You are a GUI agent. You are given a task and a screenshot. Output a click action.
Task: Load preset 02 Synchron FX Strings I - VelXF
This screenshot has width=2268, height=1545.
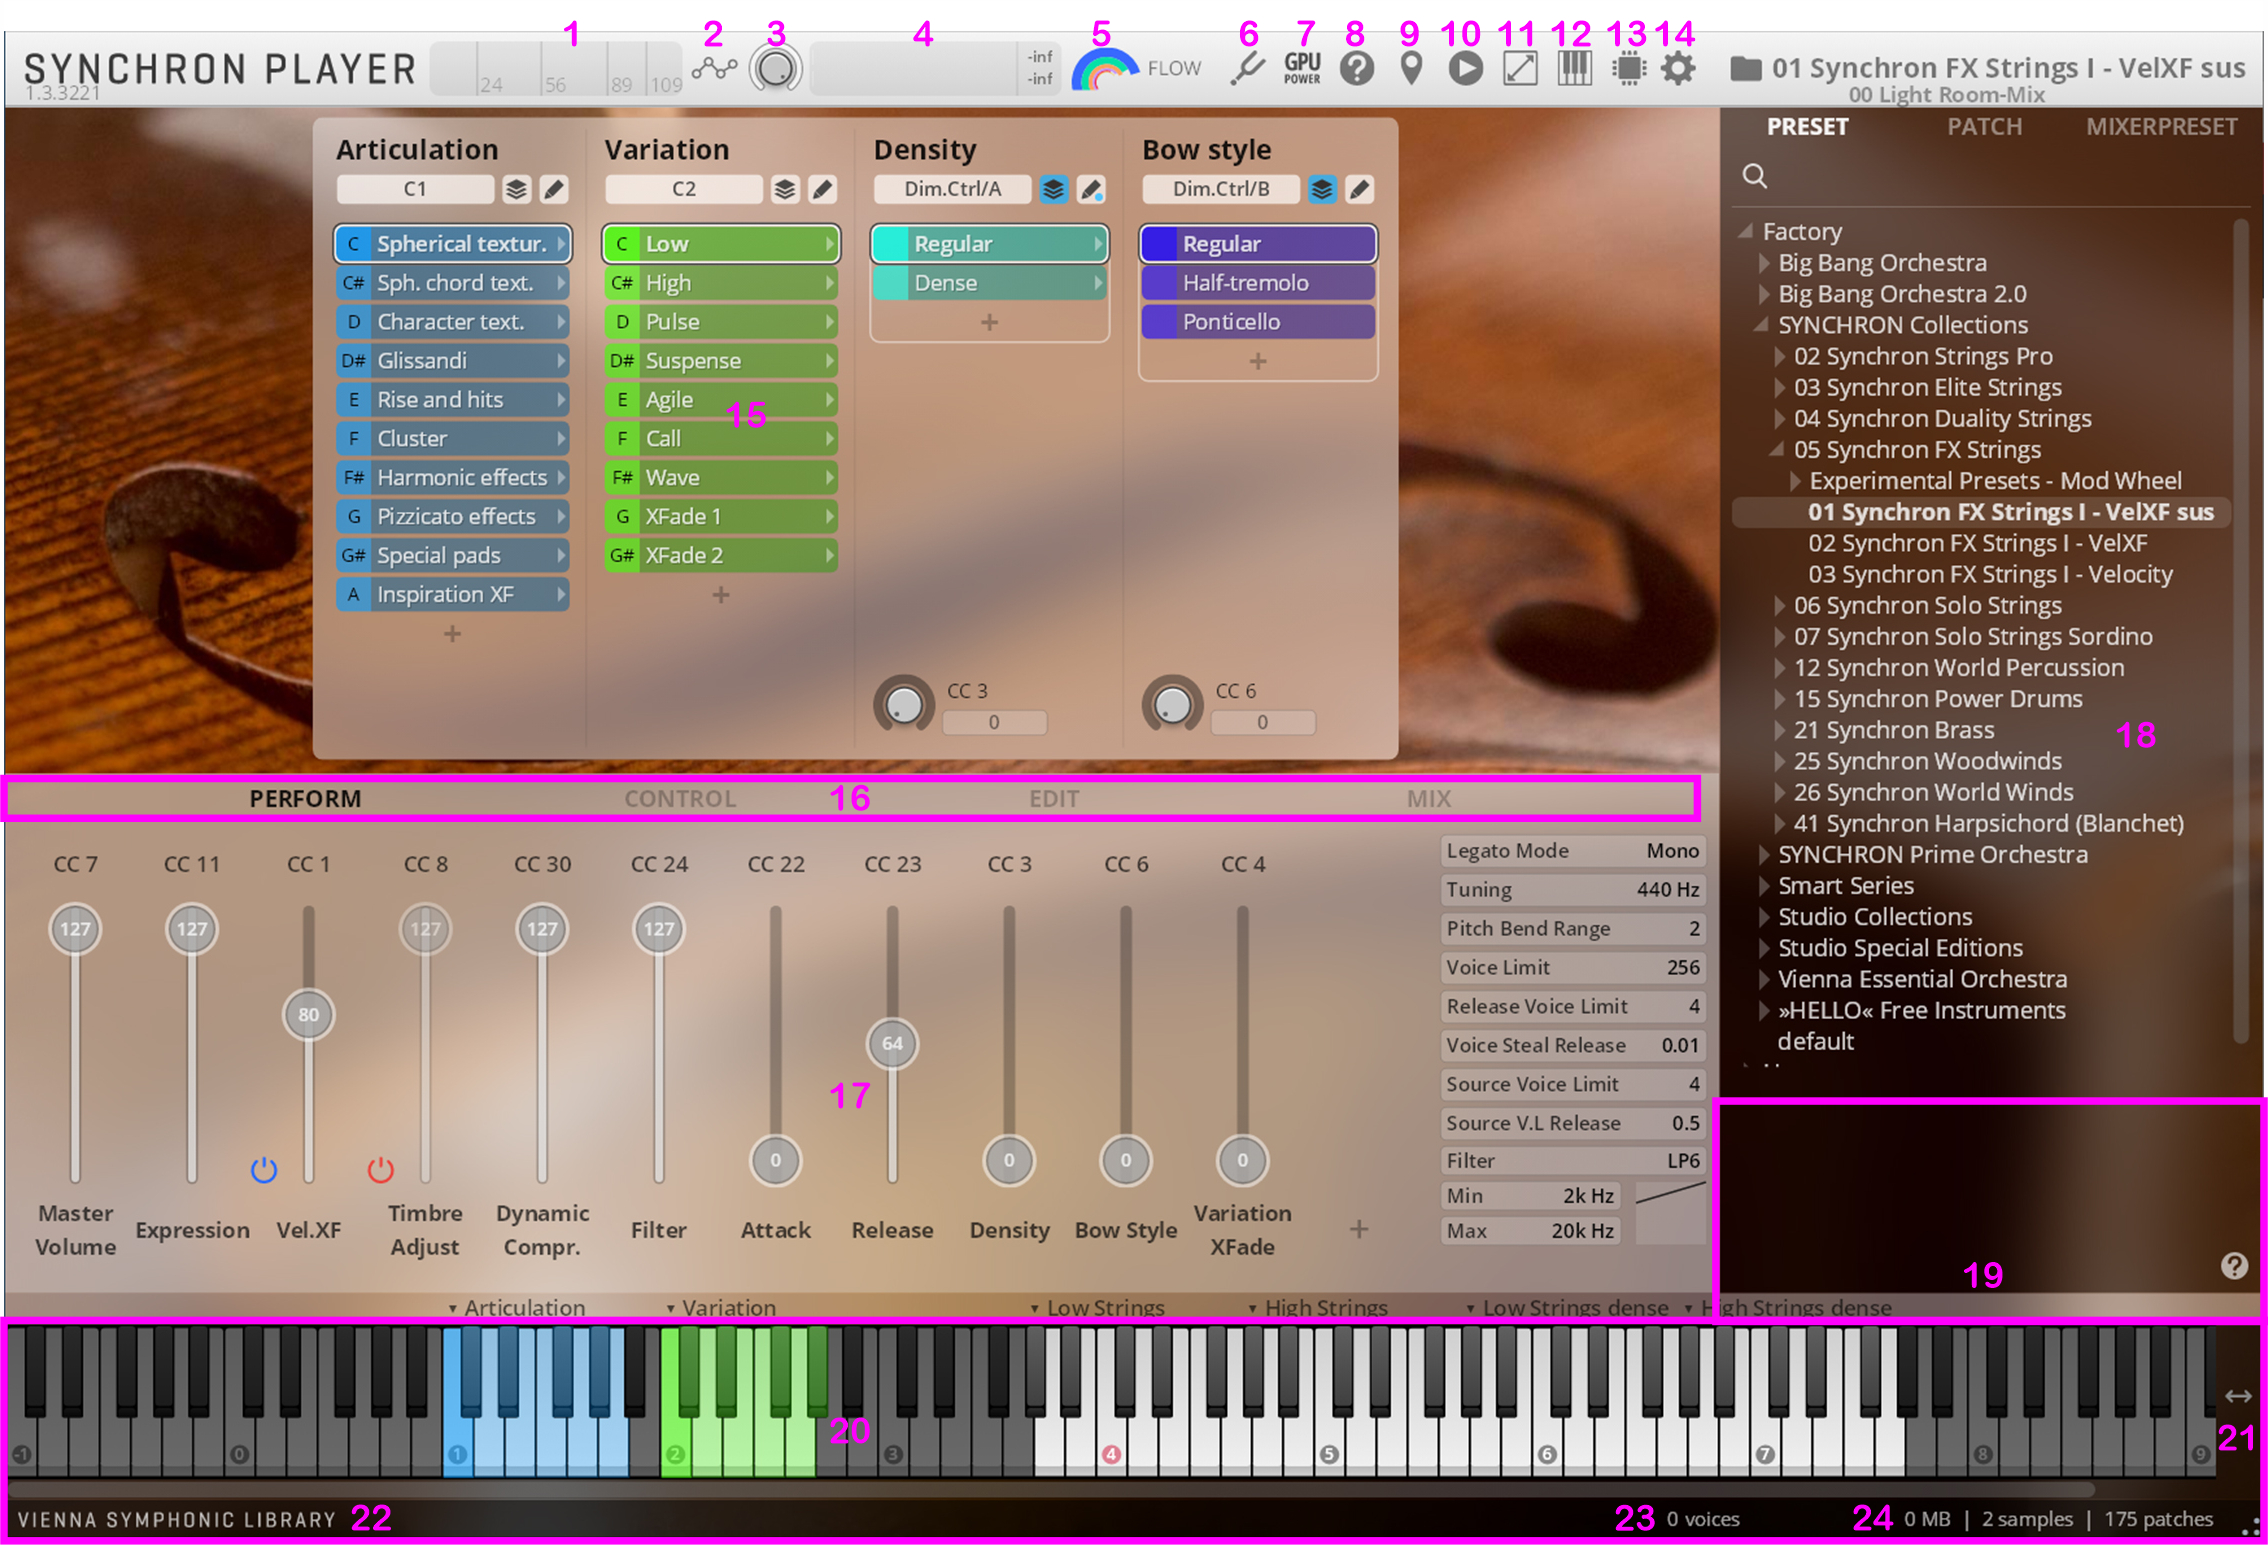pos(1977,543)
